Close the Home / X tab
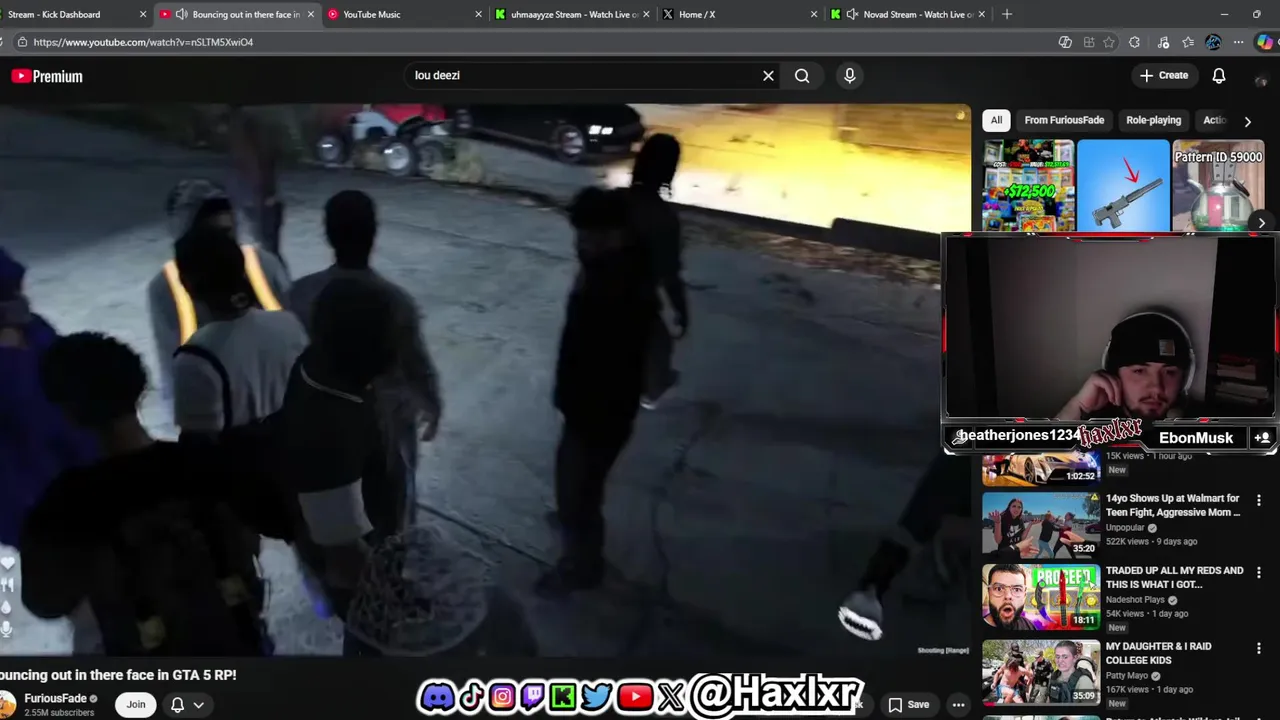 813,14
